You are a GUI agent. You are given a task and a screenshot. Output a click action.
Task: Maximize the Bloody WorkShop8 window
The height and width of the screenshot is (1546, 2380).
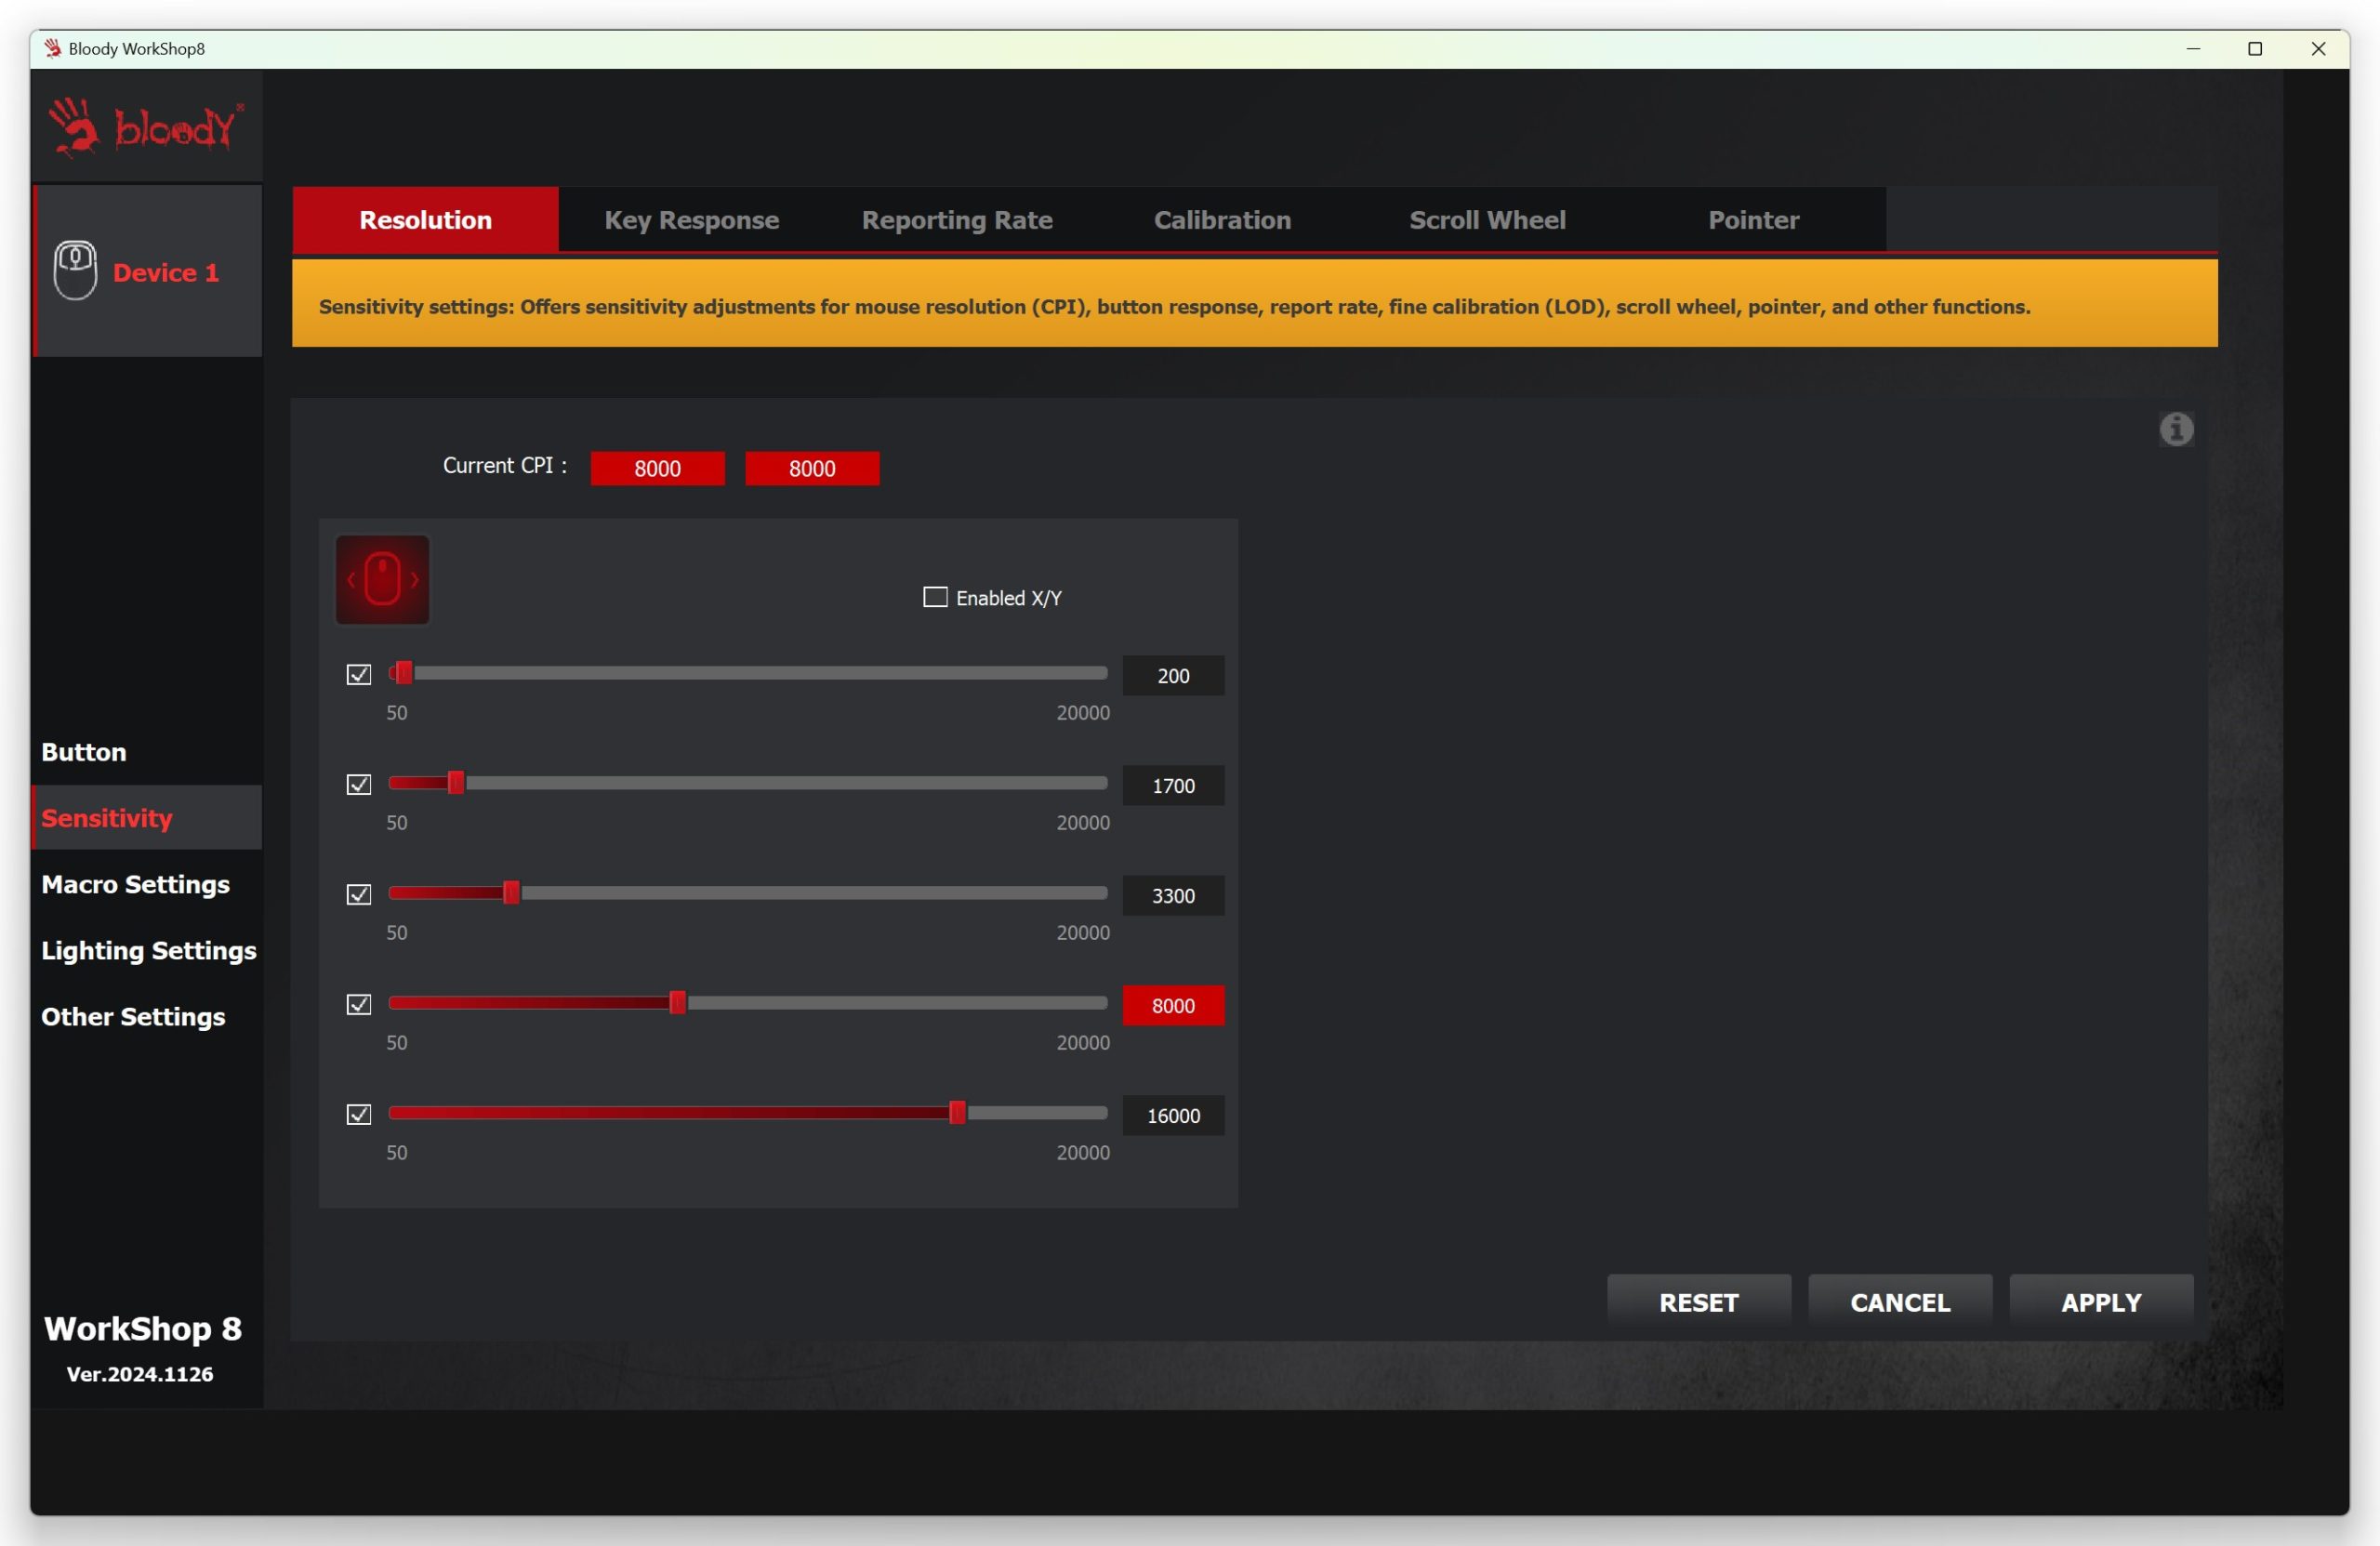2255,48
